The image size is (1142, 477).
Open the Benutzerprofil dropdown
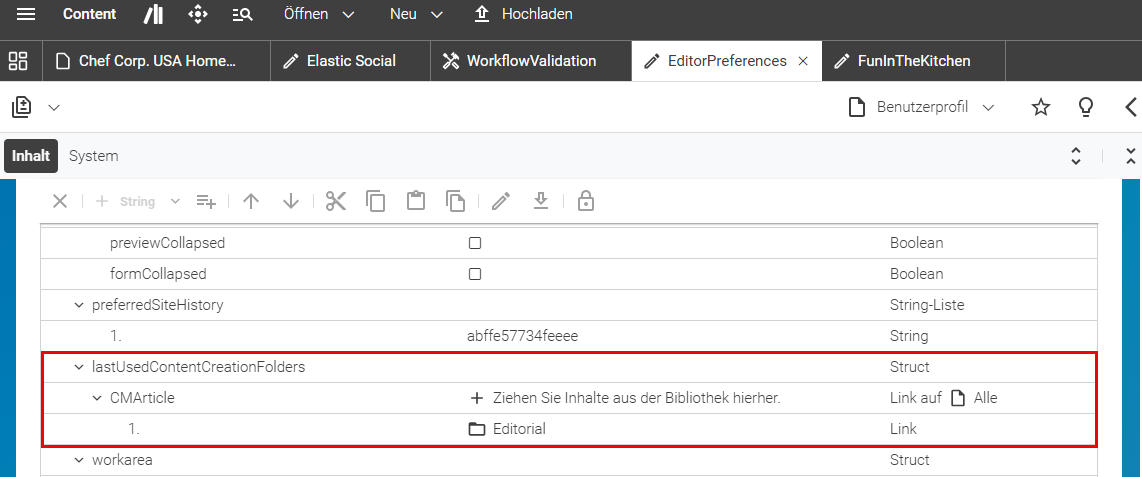(x=921, y=108)
